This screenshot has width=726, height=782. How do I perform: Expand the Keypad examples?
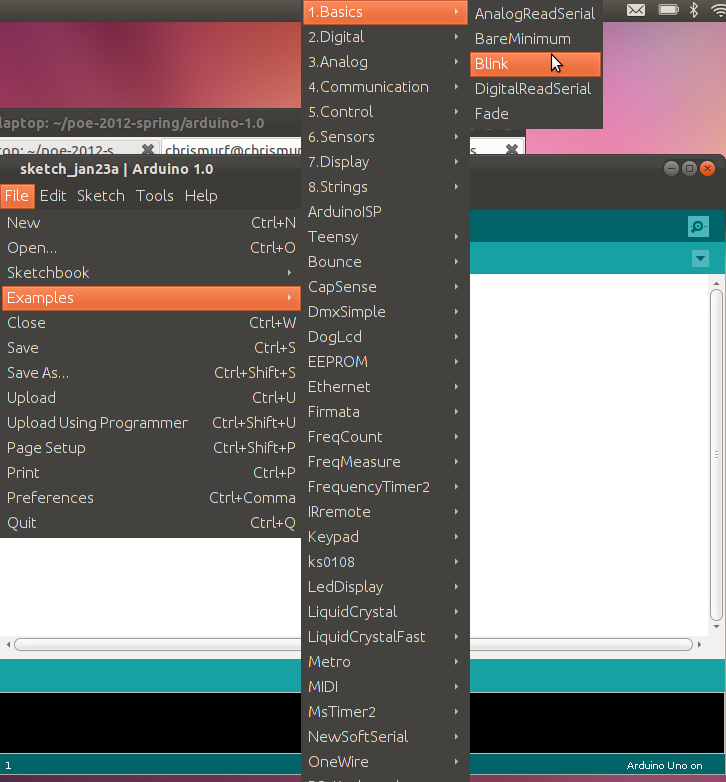click(x=385, y=537)
